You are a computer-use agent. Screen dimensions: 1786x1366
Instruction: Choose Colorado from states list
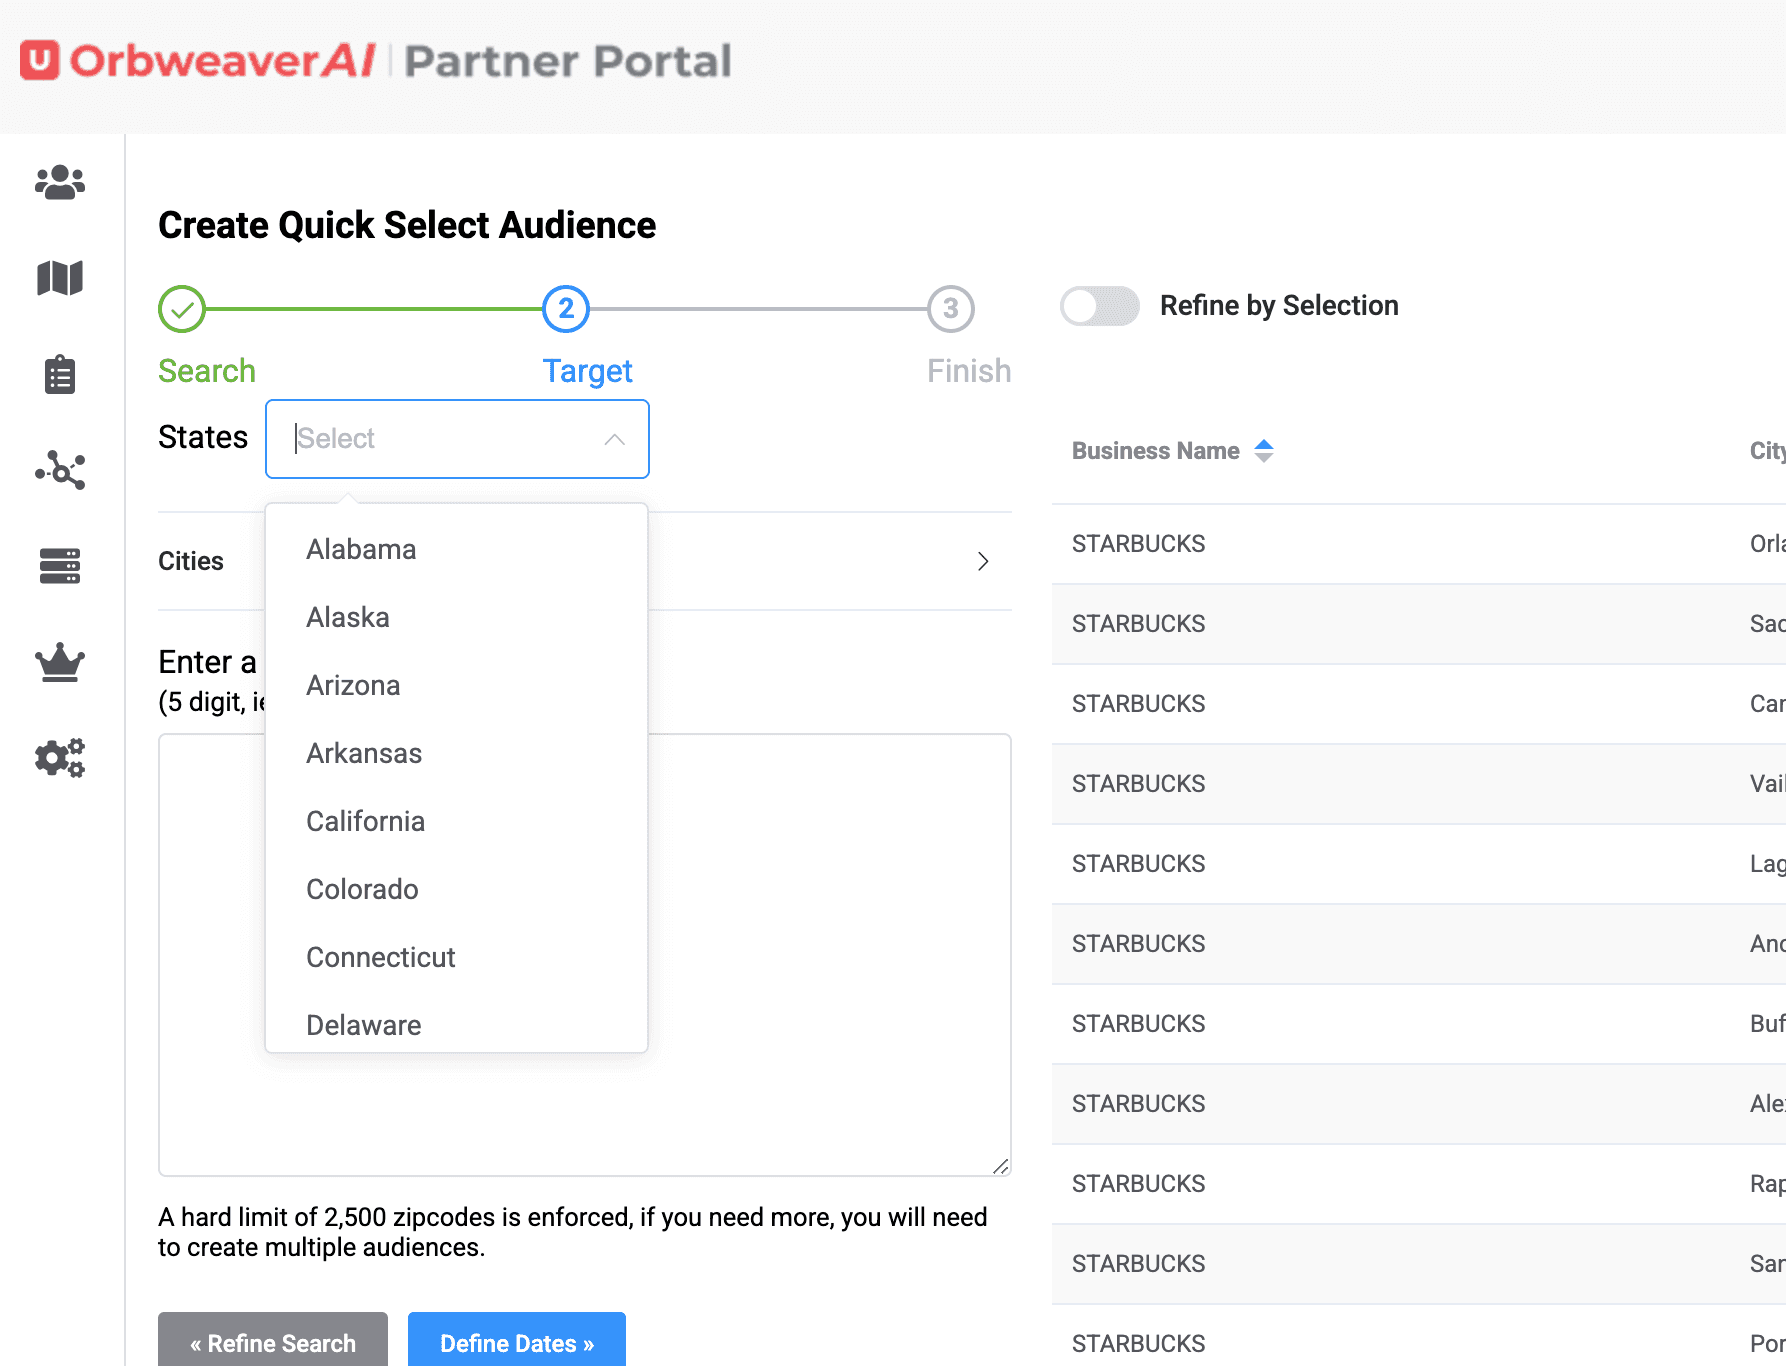pyautogui.click(x=457, y=889)
